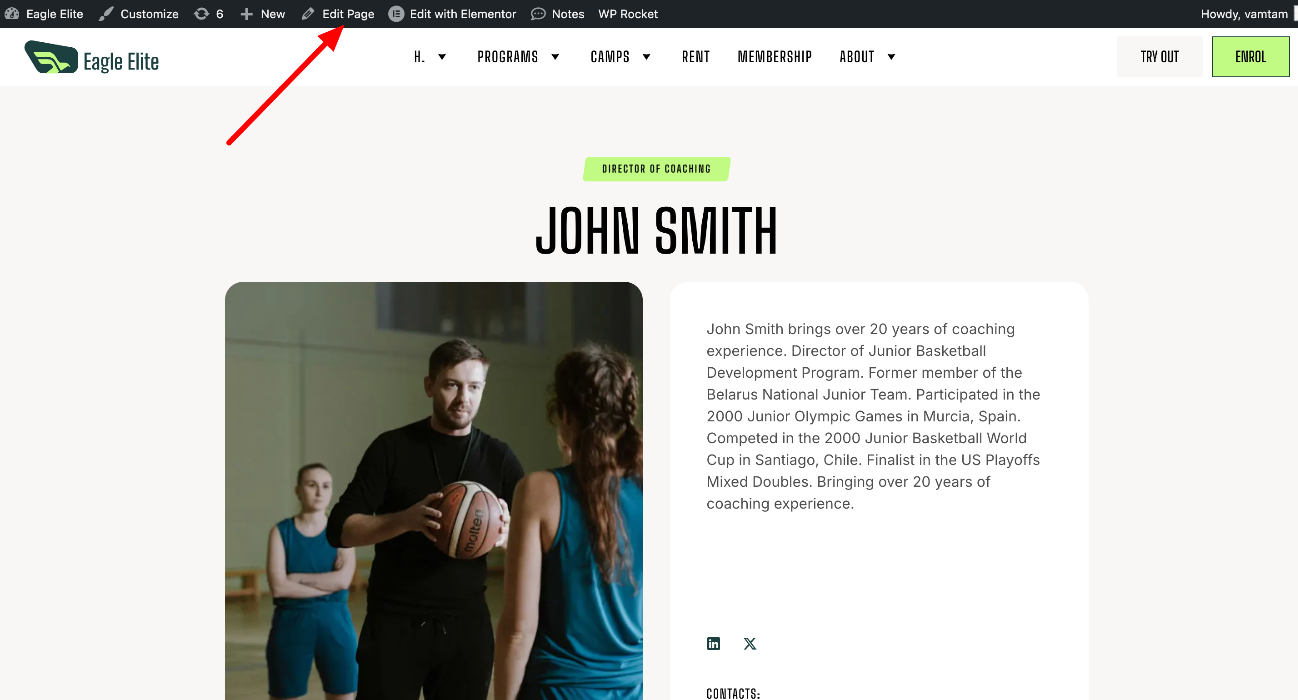The width and height of the screenshot is (1298, 700).
Task: Open the Rent menu item
Action: pos(696,57)
